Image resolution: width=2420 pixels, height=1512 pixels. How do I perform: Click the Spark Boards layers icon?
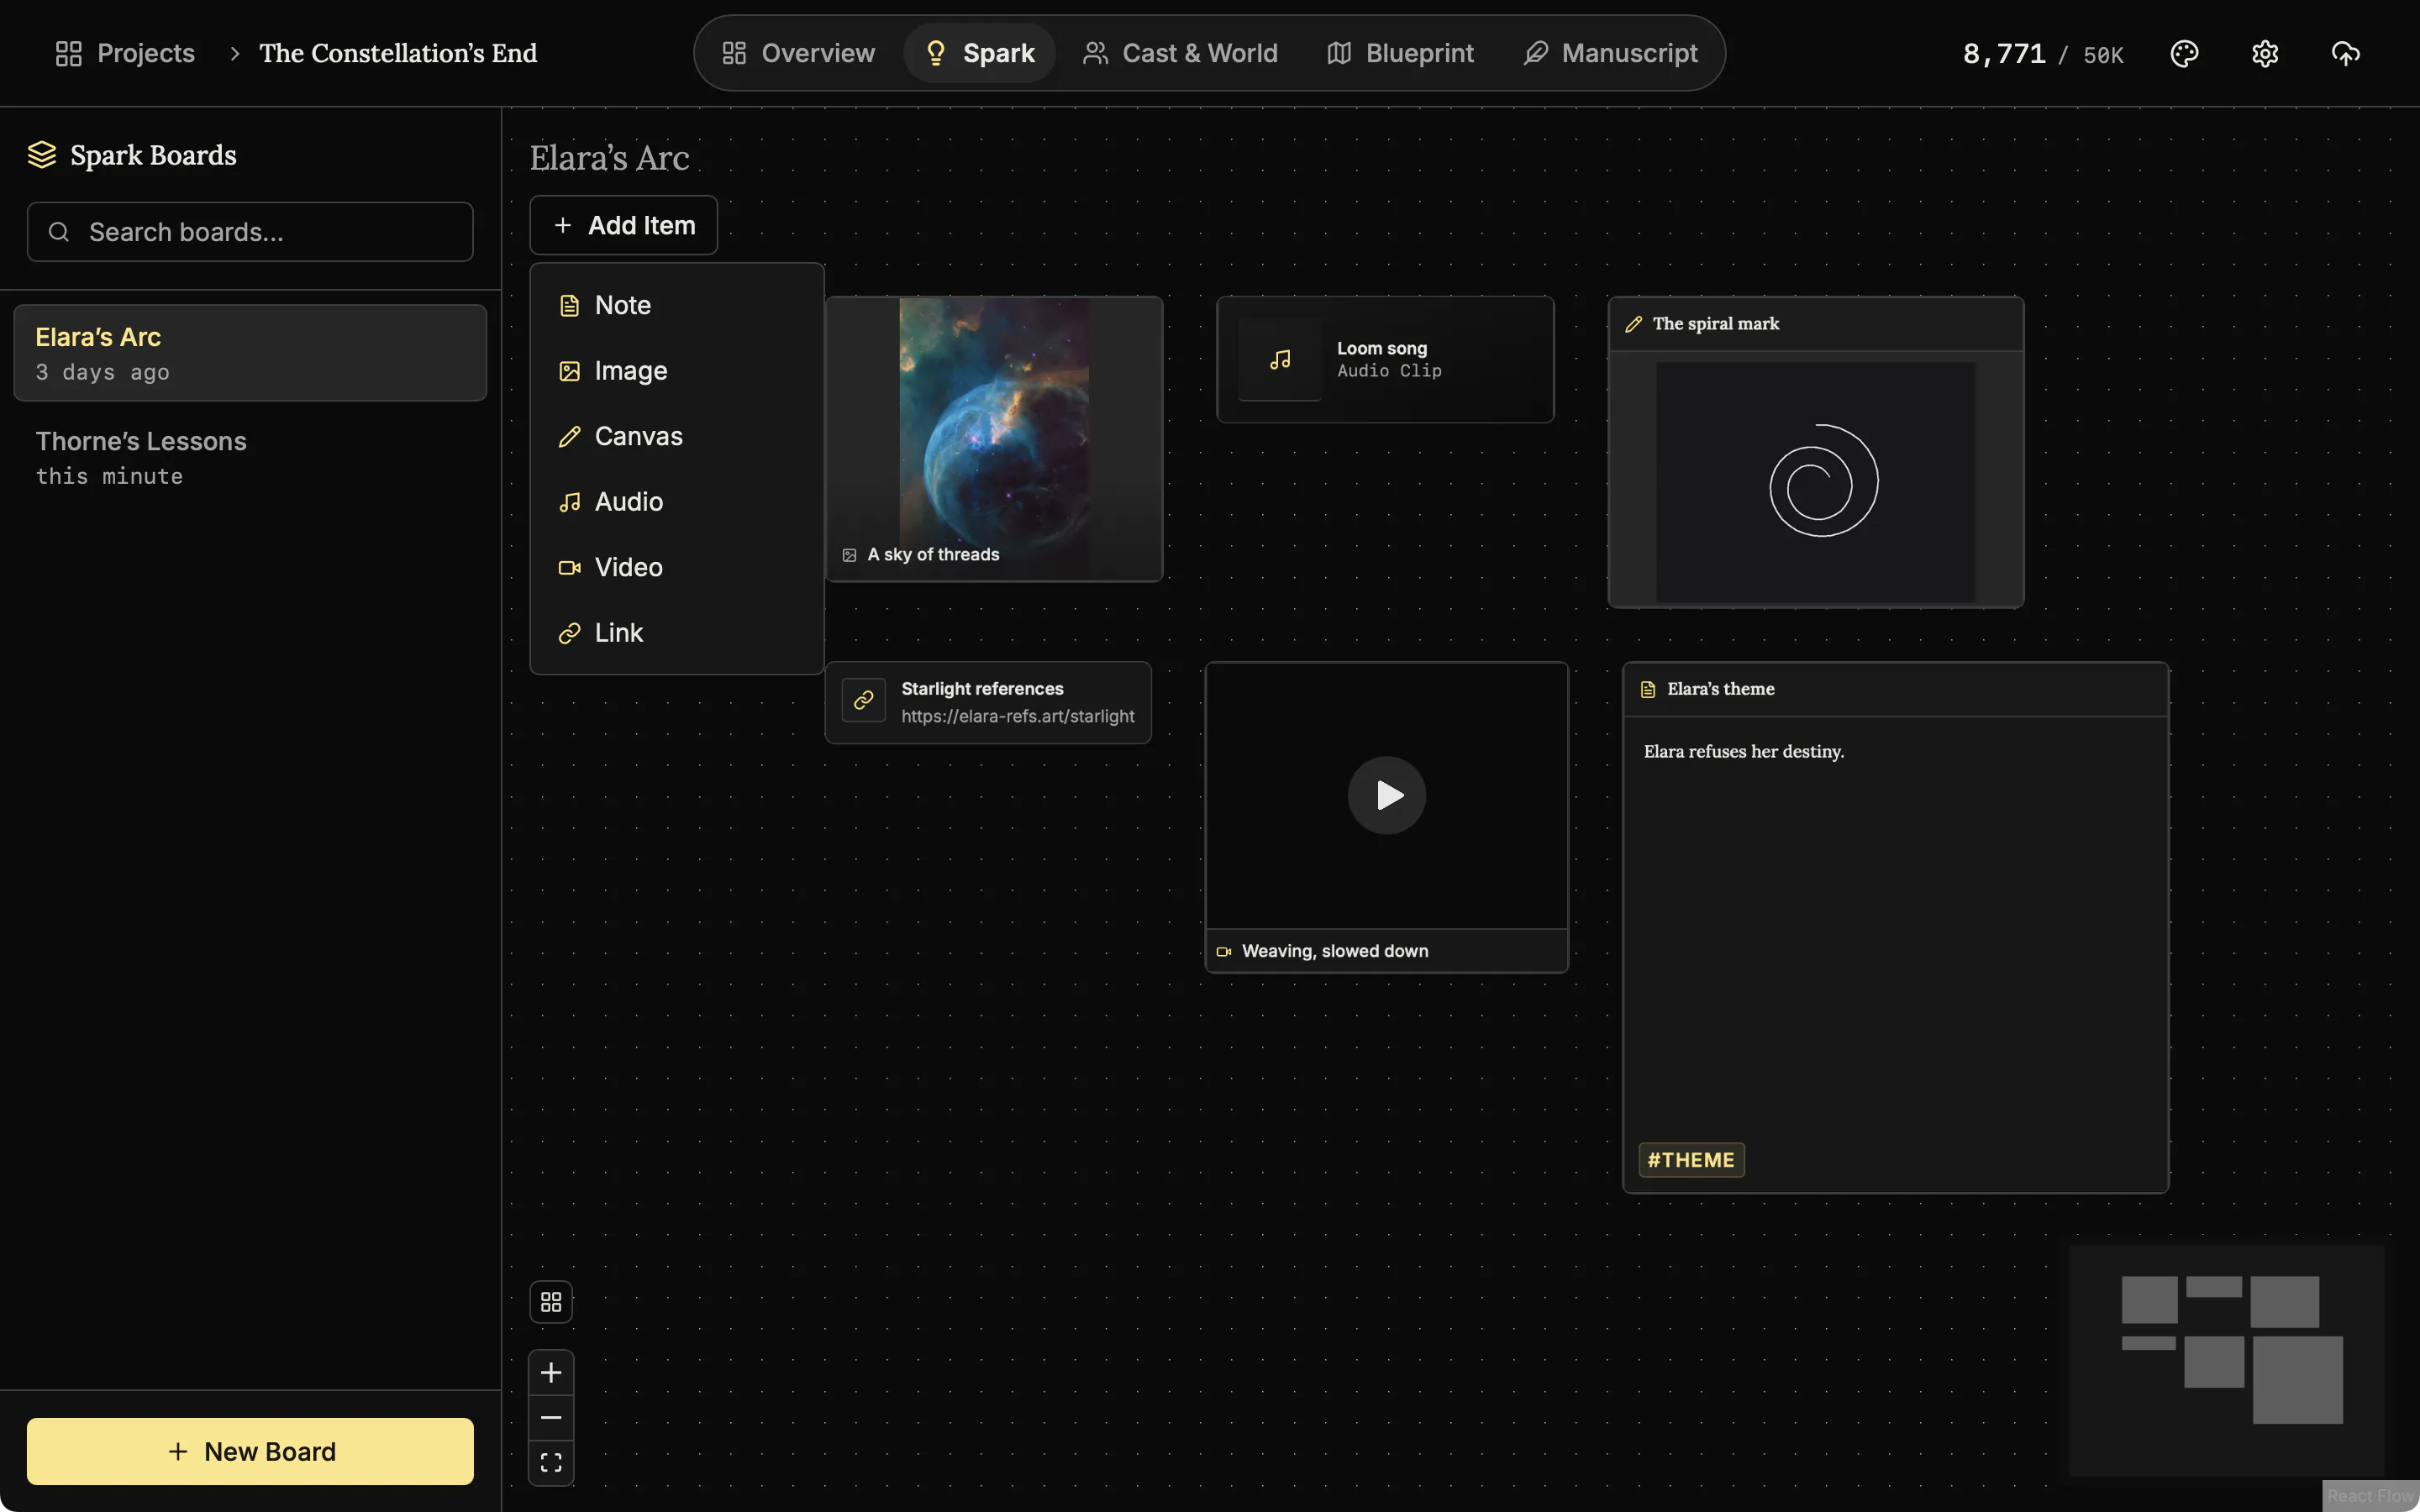click(42, 155)
